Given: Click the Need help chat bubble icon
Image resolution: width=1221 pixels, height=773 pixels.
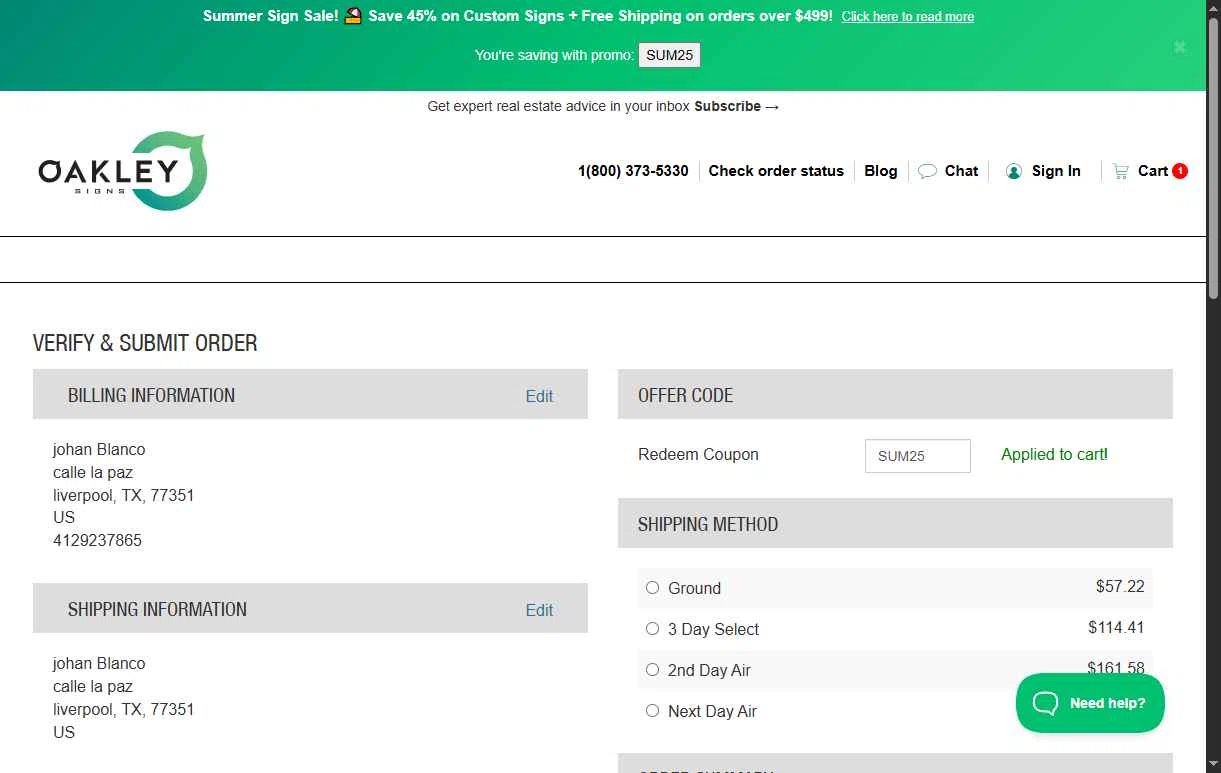Looking at the screenshot, I should coord(1045,703).
